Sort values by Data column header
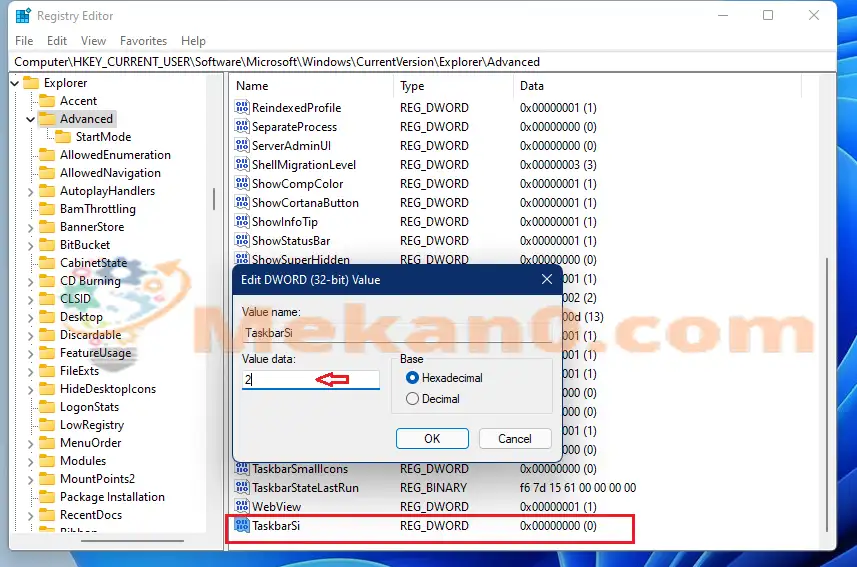This screenshot has height=567, width=857. [657, 86]
